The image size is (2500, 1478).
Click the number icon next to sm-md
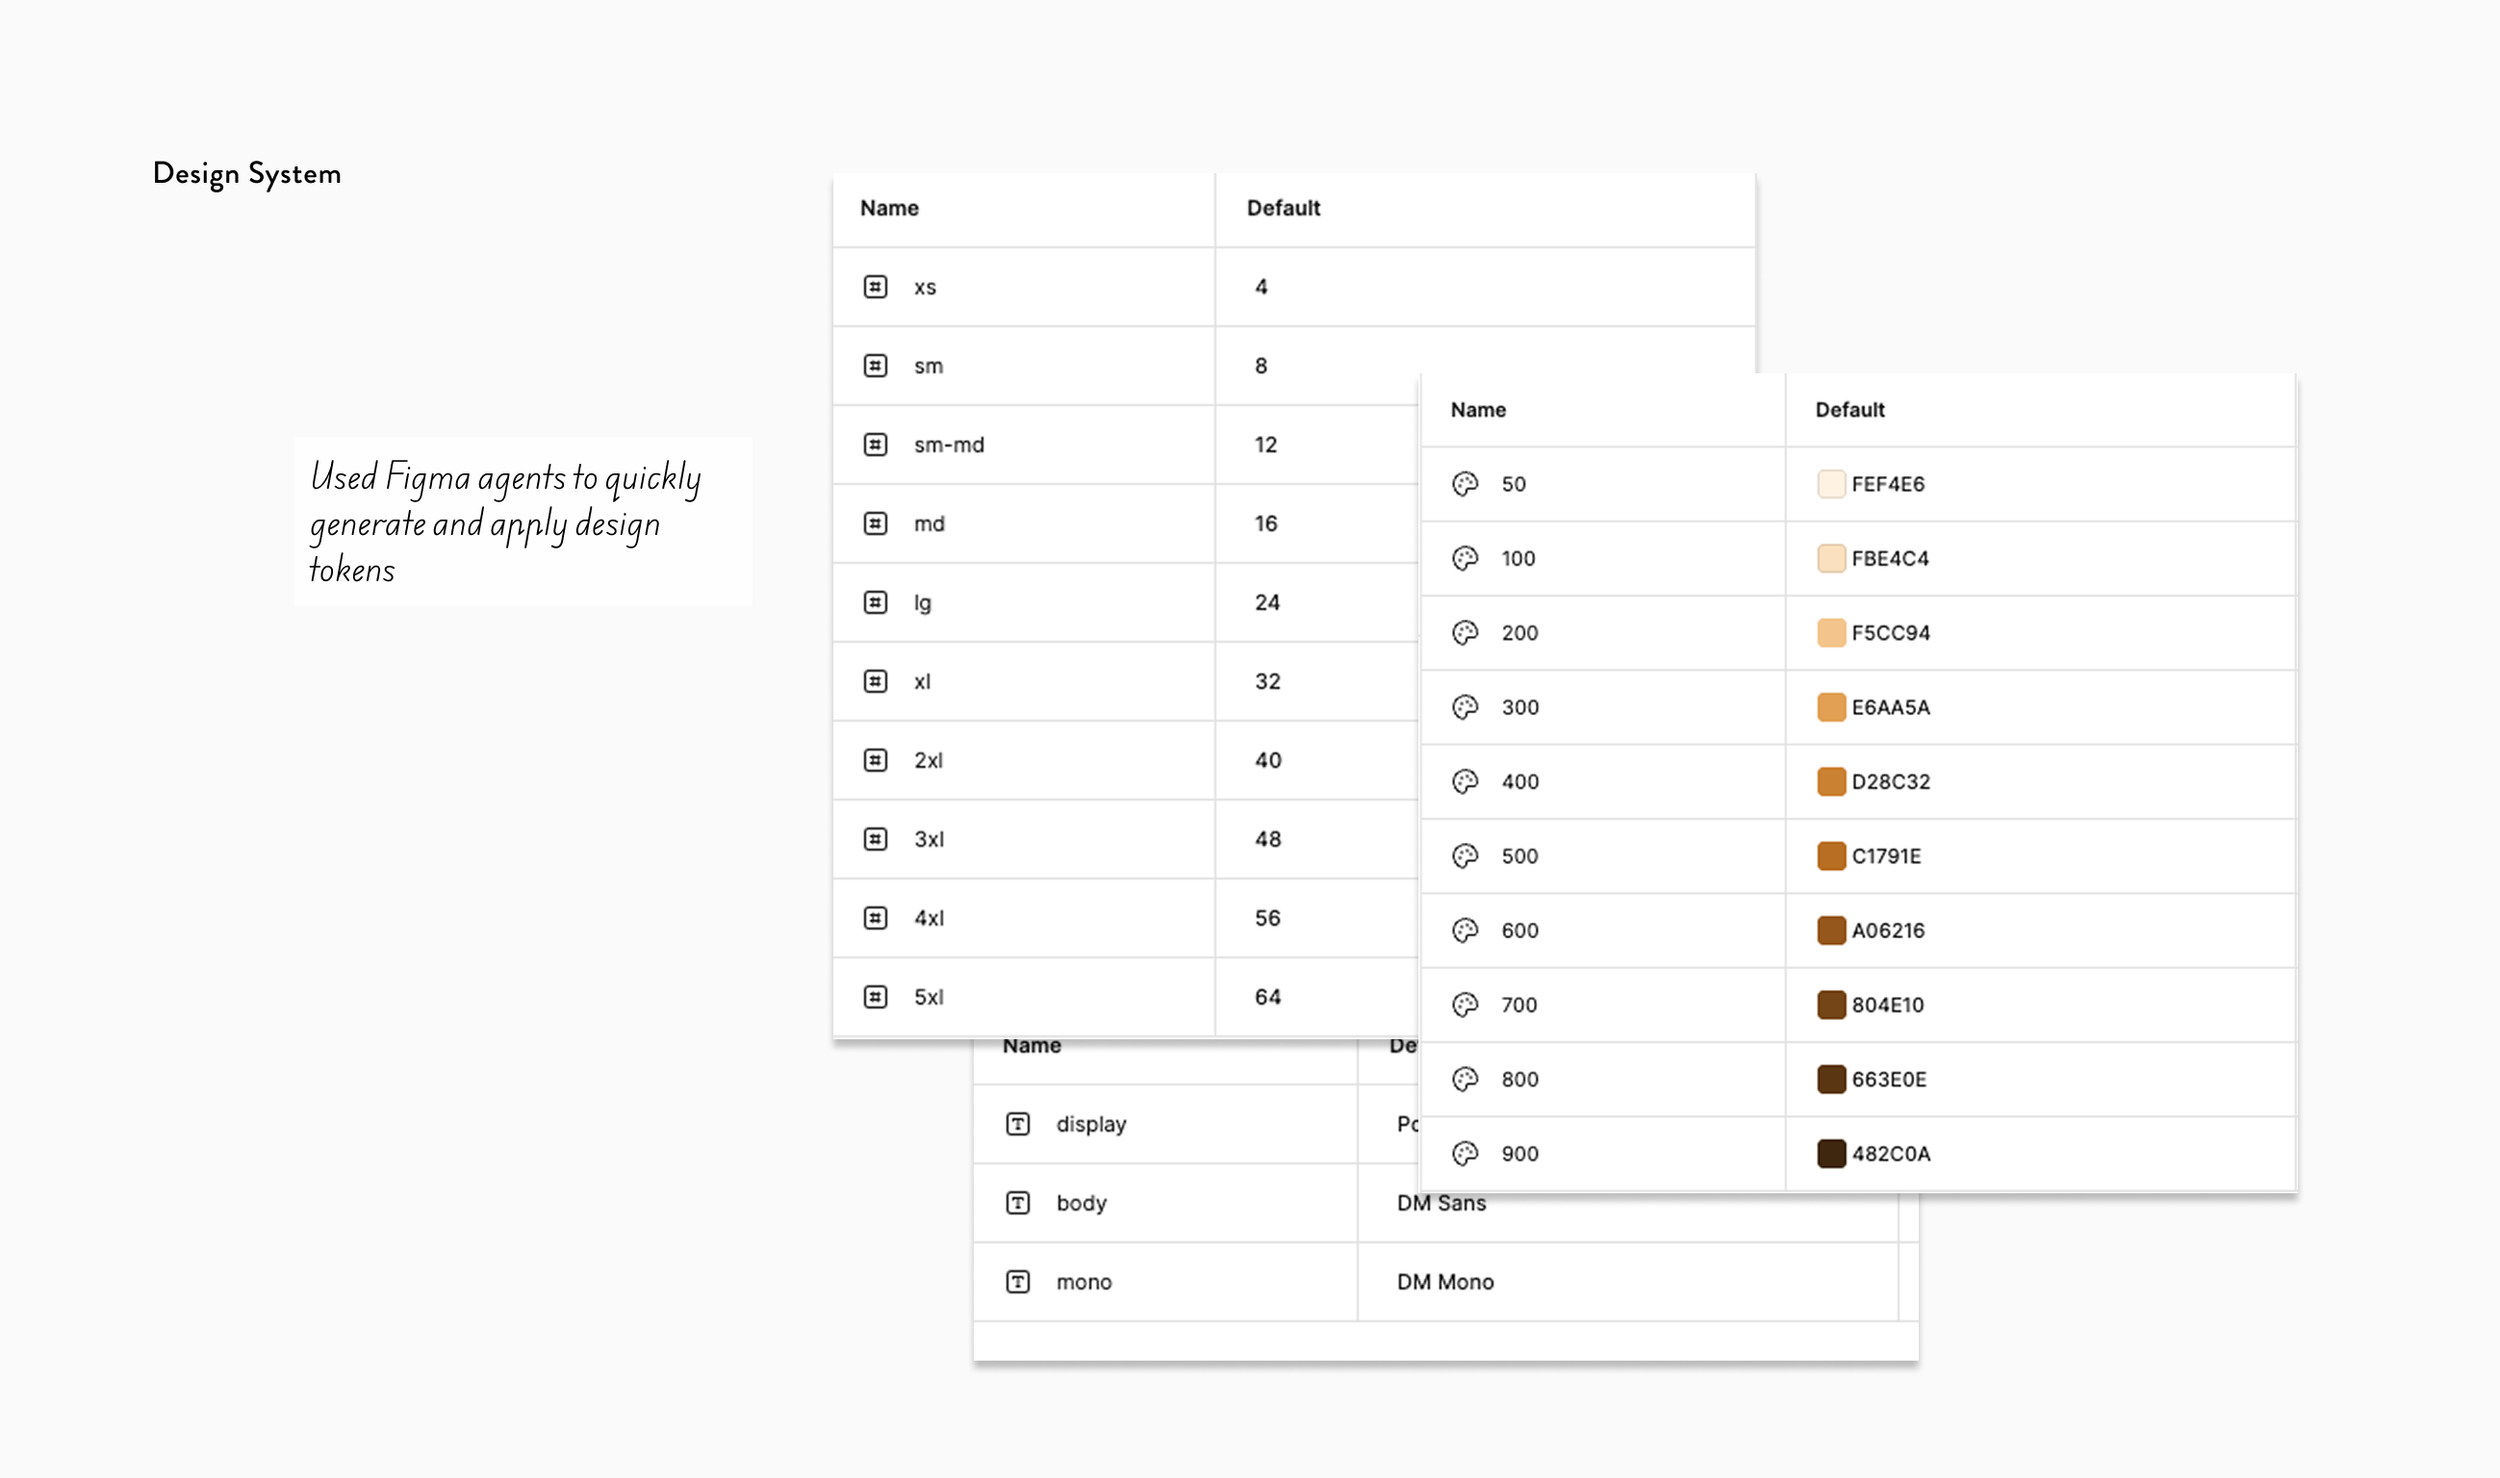pyautogui.click(x=875, y=444)
